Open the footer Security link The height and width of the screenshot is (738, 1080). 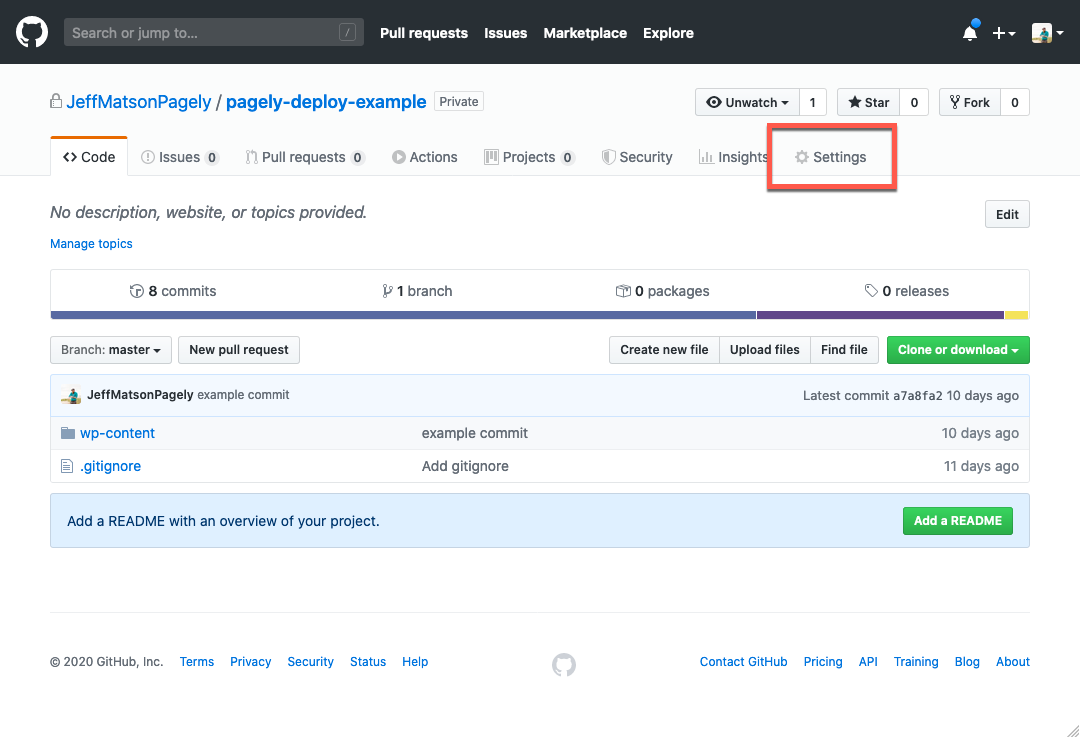click(x=311, y=662)
